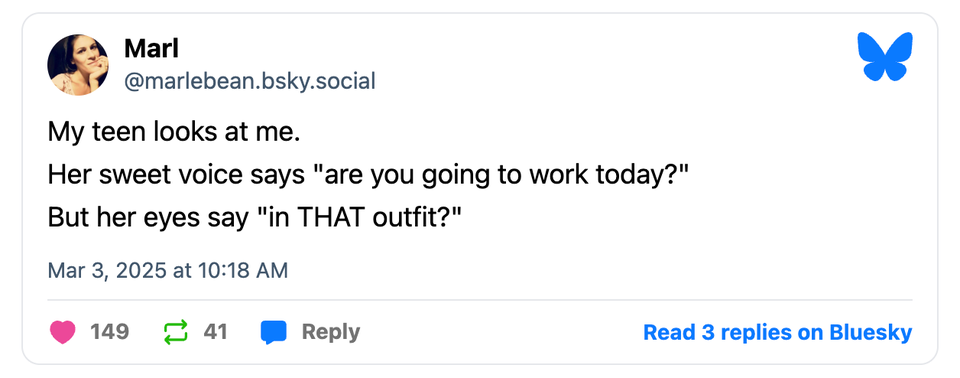Like the post with the heart icon

[x=62, y=332]
